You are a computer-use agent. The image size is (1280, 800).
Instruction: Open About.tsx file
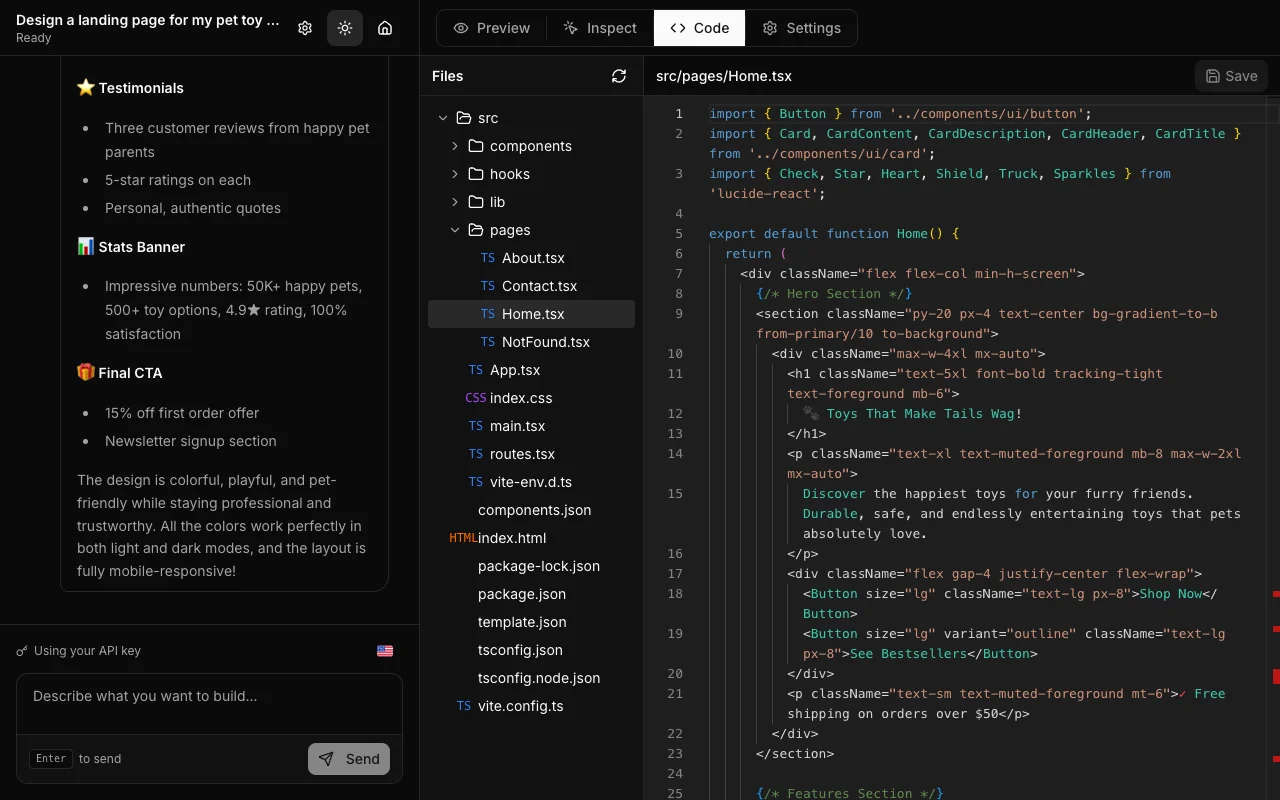[531, 258]
